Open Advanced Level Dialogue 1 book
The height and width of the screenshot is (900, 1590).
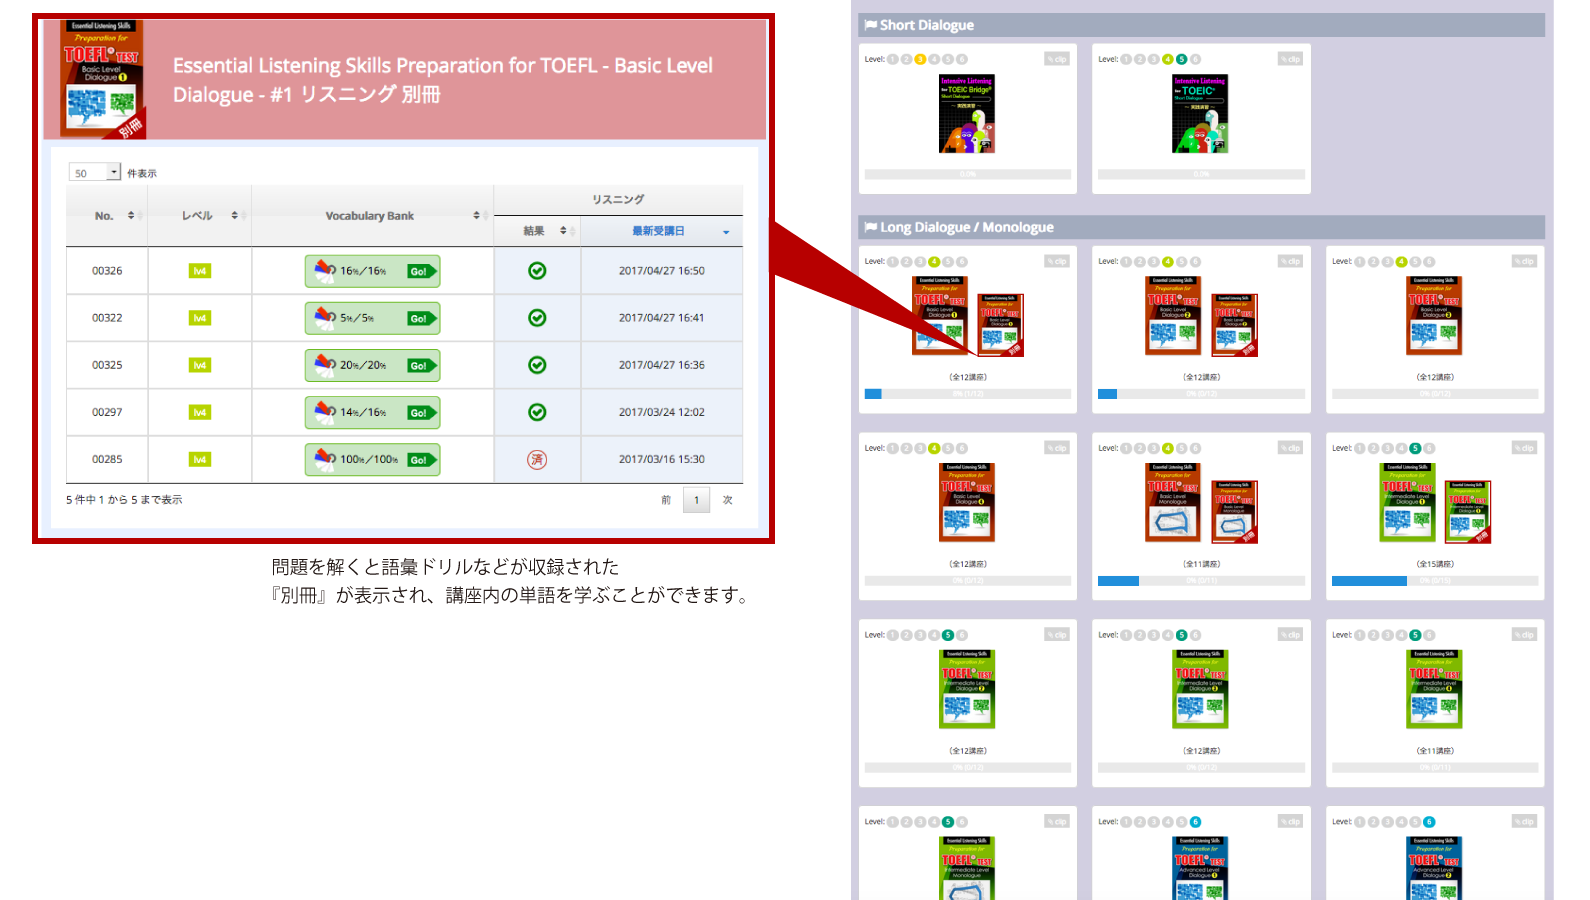tap(1200, 868)
